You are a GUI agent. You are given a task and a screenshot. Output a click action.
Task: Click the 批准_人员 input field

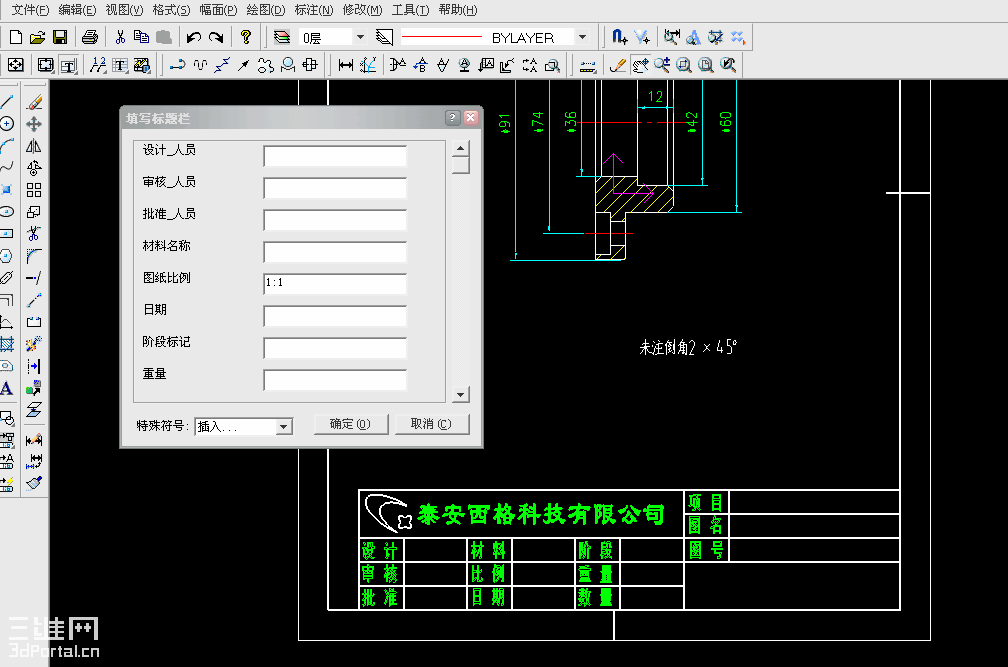[335, 220]
